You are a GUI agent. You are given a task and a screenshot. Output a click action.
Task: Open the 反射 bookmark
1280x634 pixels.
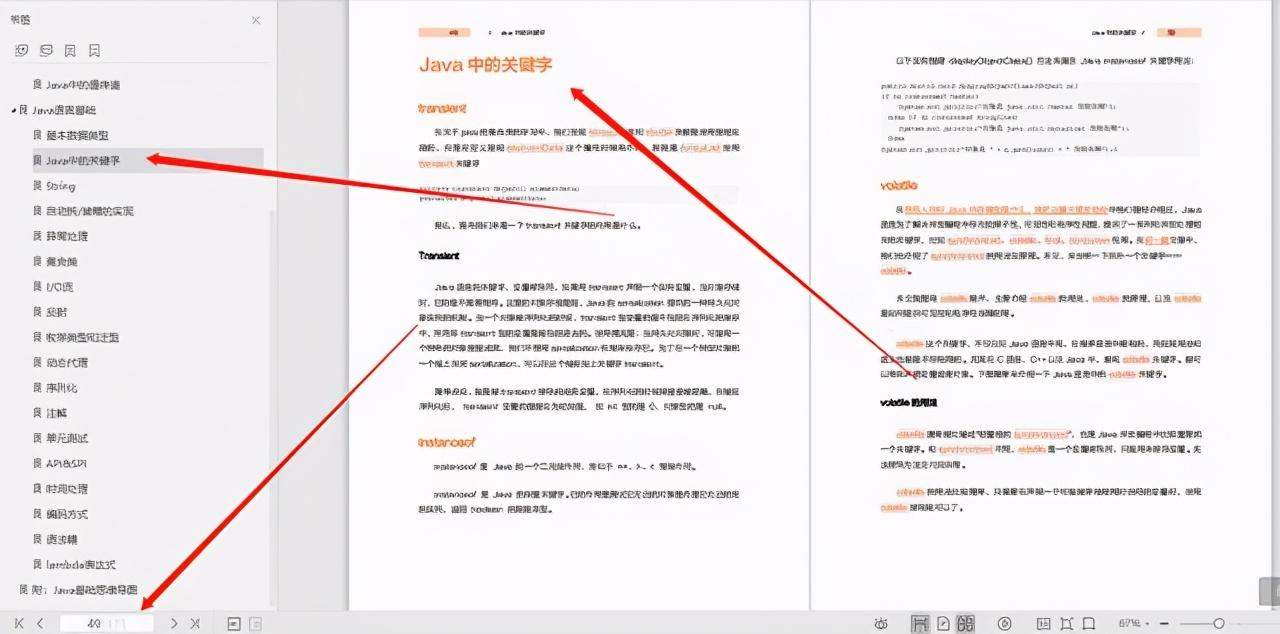click(x=56, y=312)
